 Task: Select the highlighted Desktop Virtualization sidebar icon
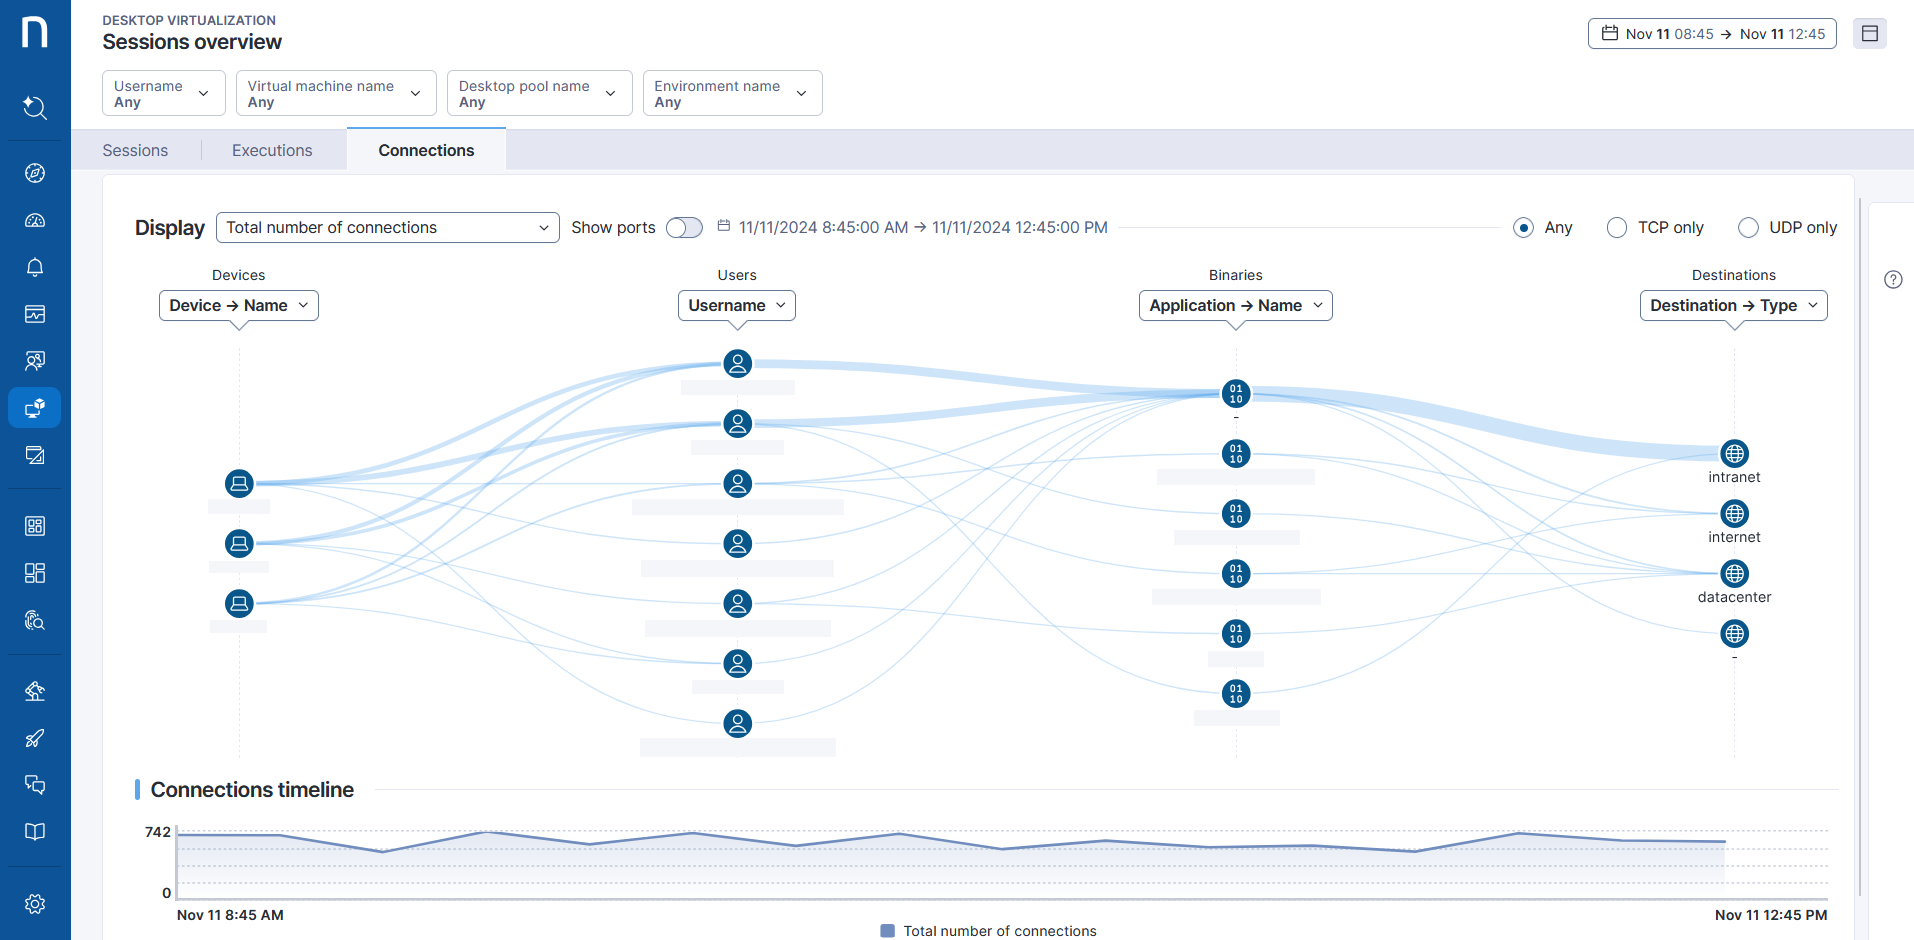tap(34, 407)
